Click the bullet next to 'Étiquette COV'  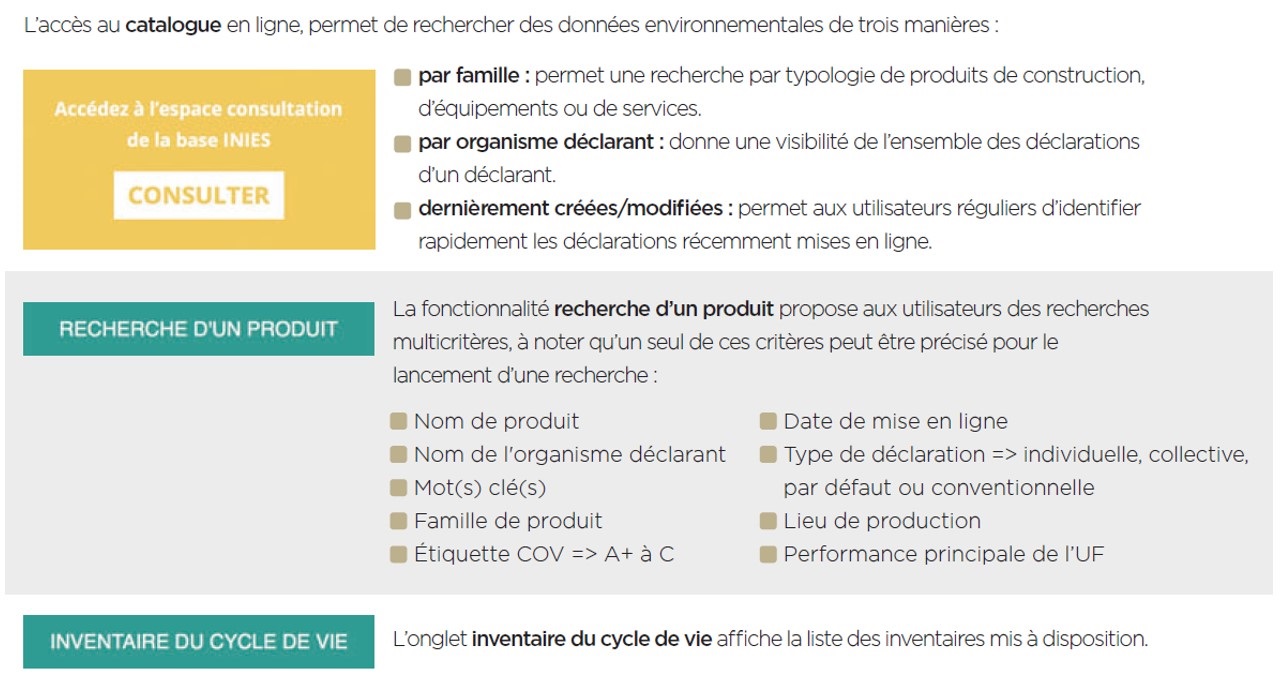pyautogui.click(x=399, y=553)
